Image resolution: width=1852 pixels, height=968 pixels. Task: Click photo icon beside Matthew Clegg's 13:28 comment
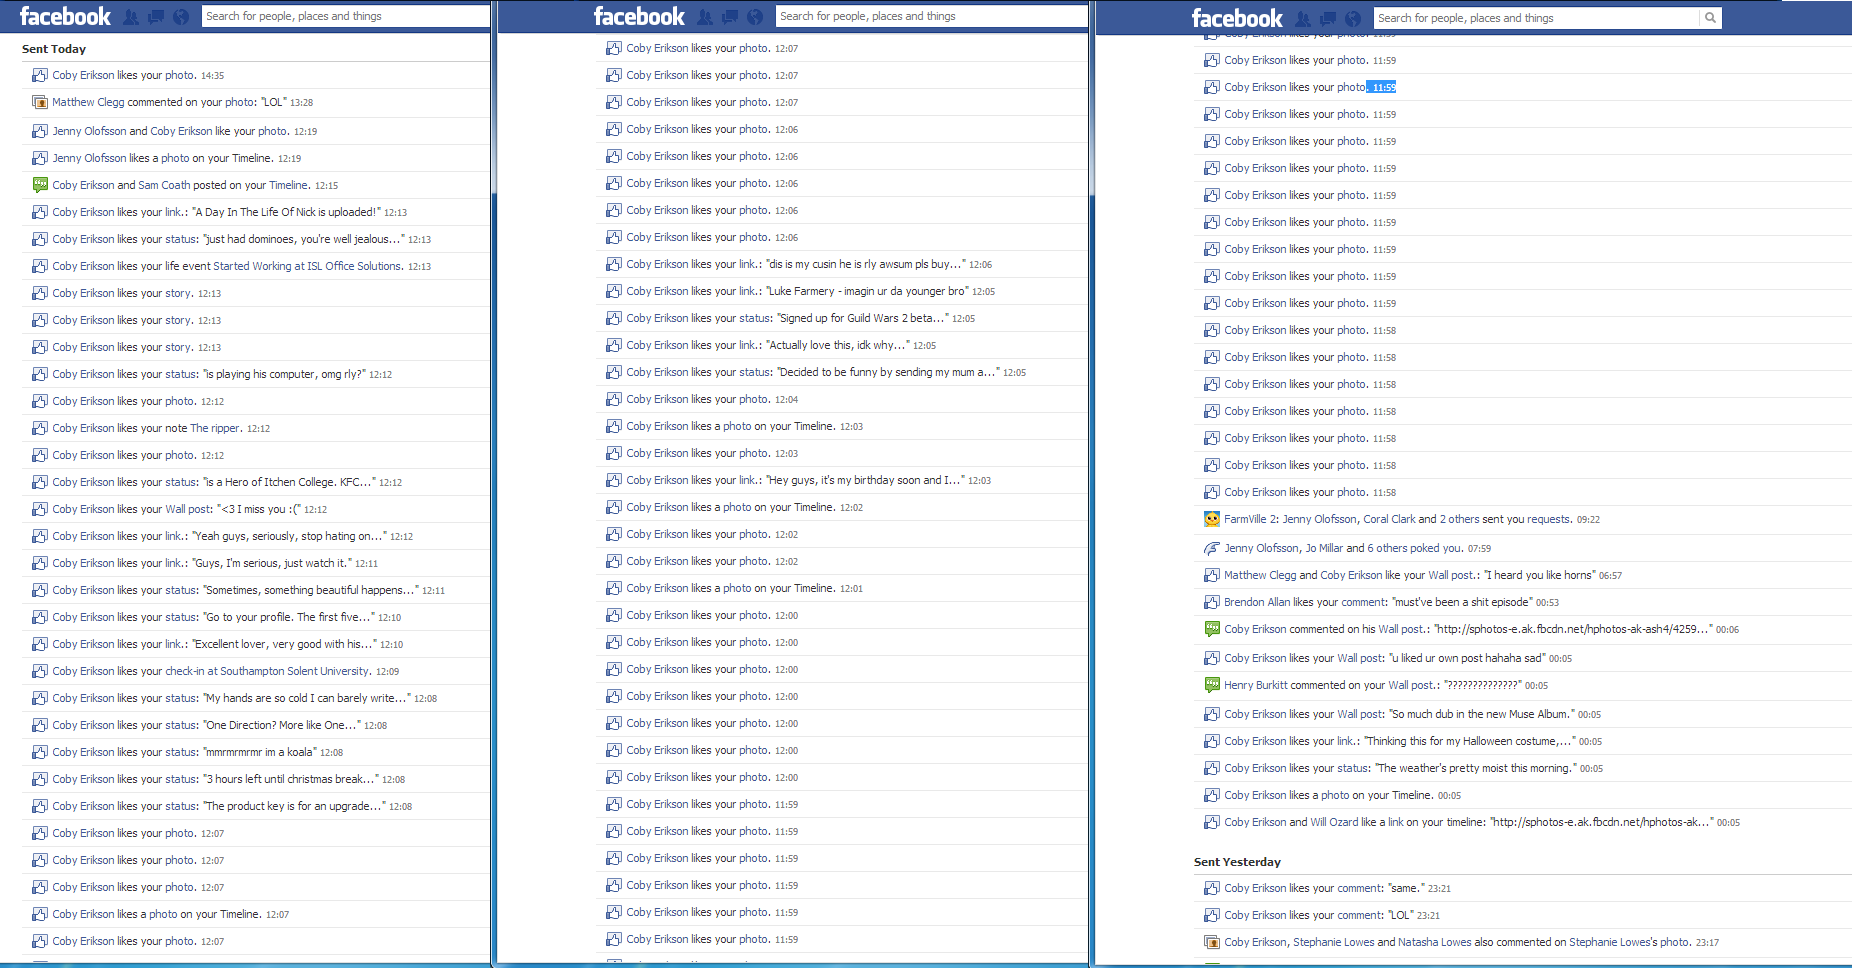40,102
